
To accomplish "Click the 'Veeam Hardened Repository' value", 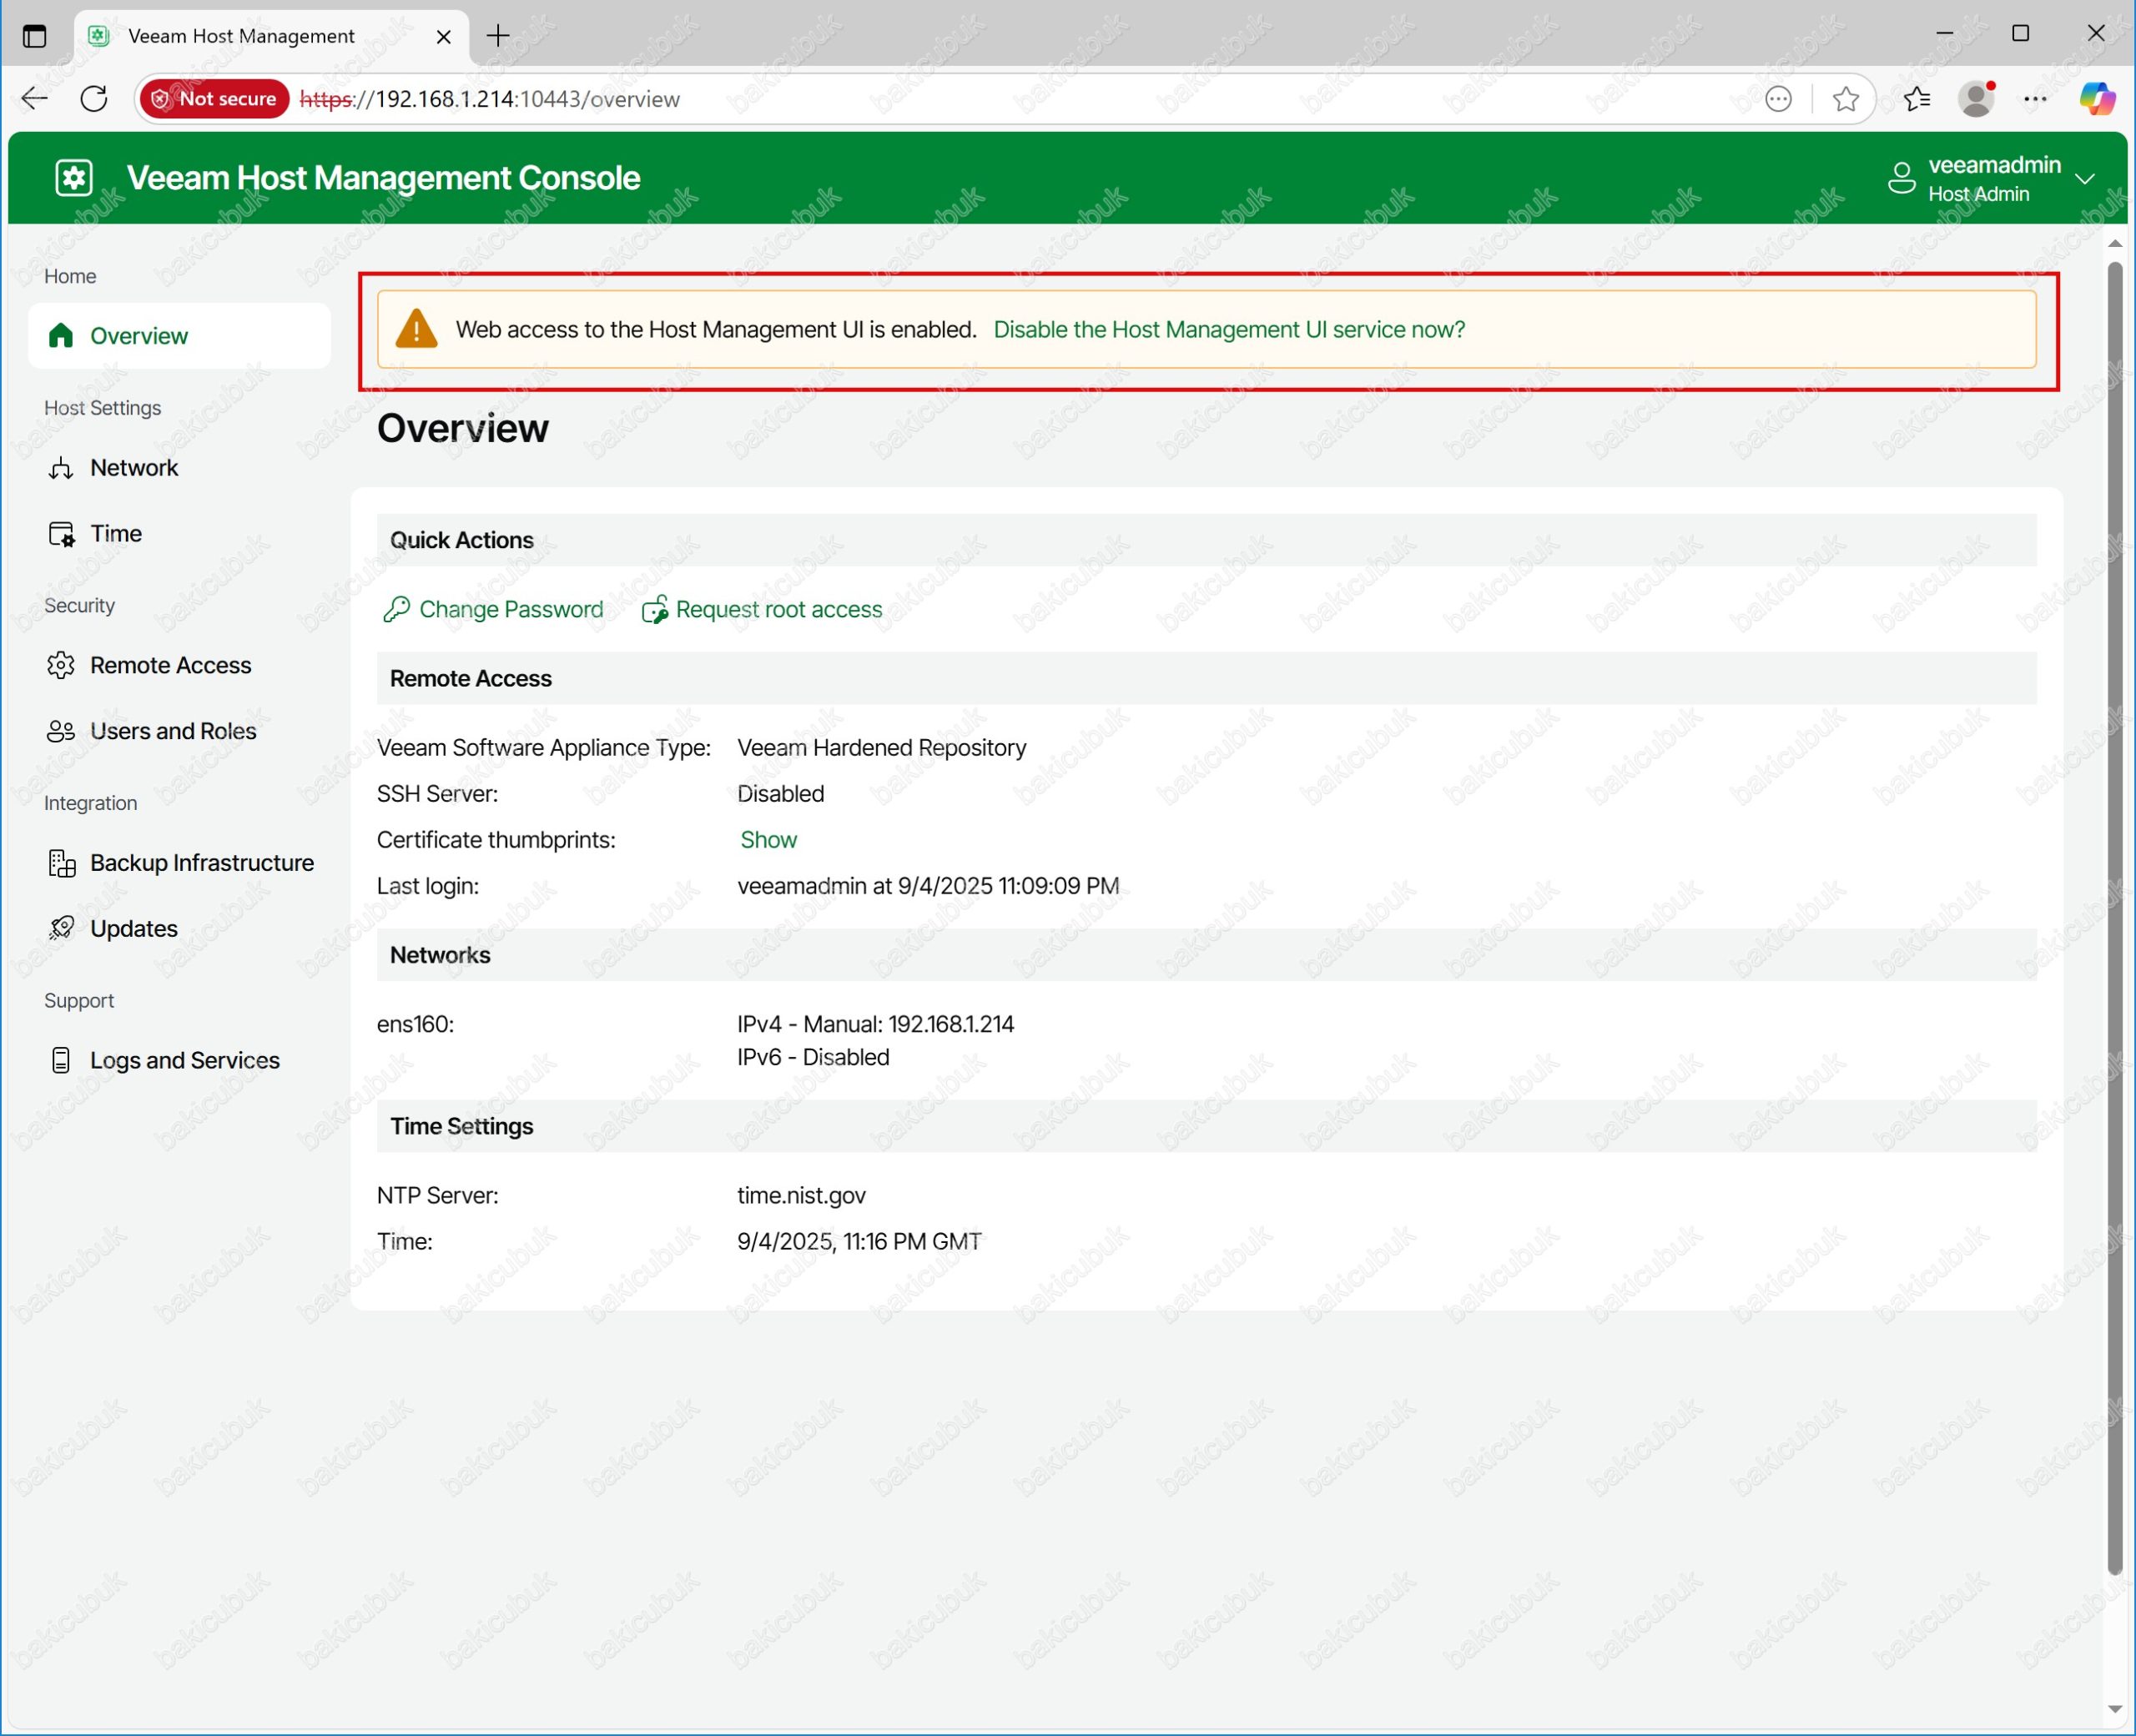I will click(x=882, y=748).
